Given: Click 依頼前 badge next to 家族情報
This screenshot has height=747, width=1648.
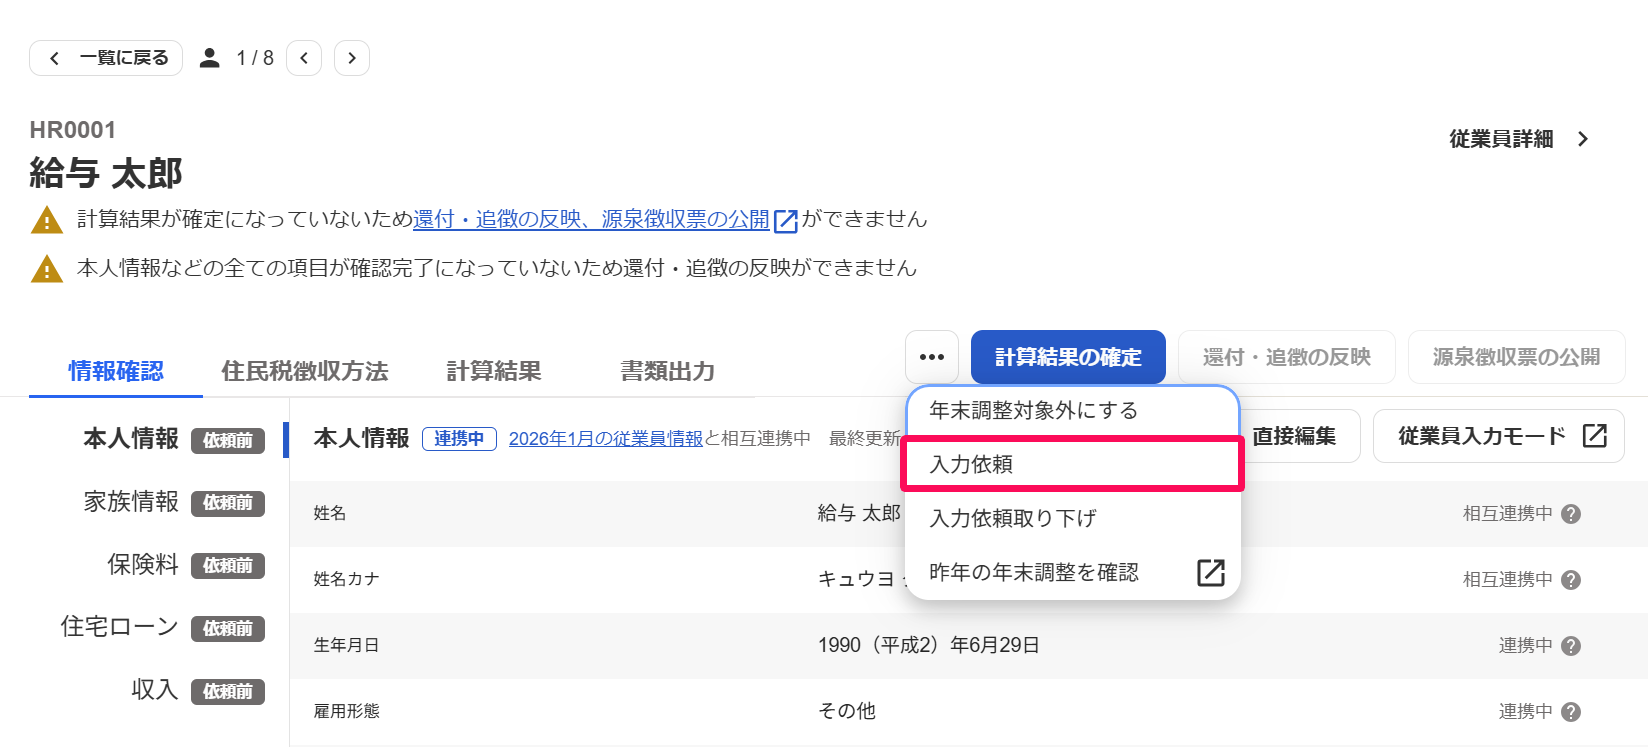Looking at the screenshot, I should (x=228, y=503).
